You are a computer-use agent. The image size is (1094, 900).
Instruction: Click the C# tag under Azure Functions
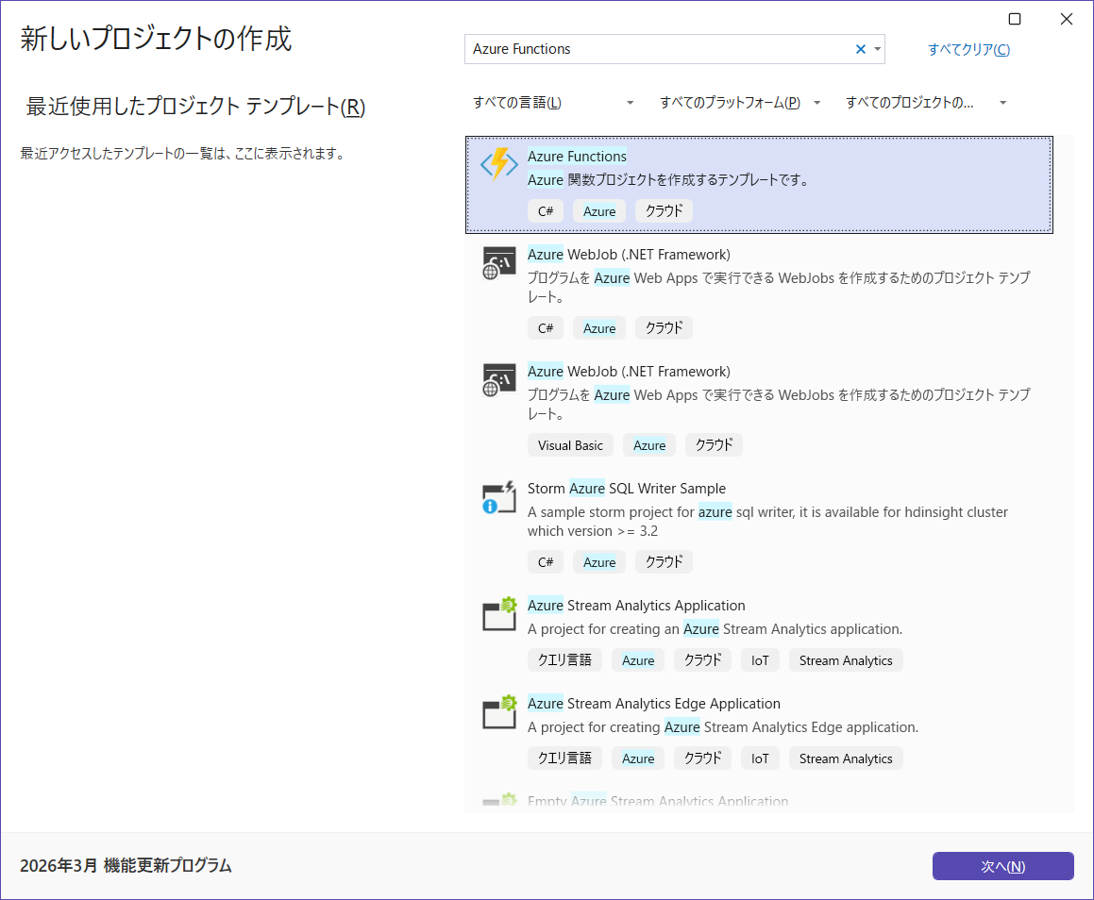click(x=546, y=211)
